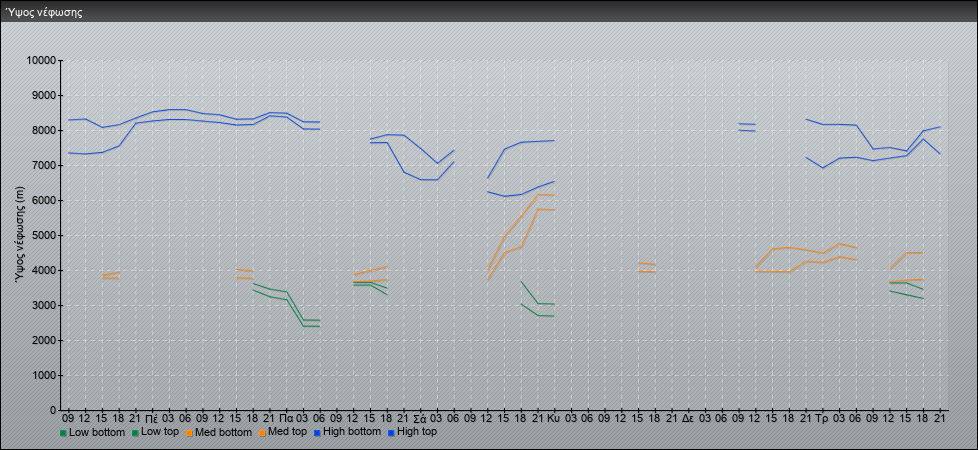Click the 7000 y-axis label
Screen dimensions: 978x450
coord(44,165)
